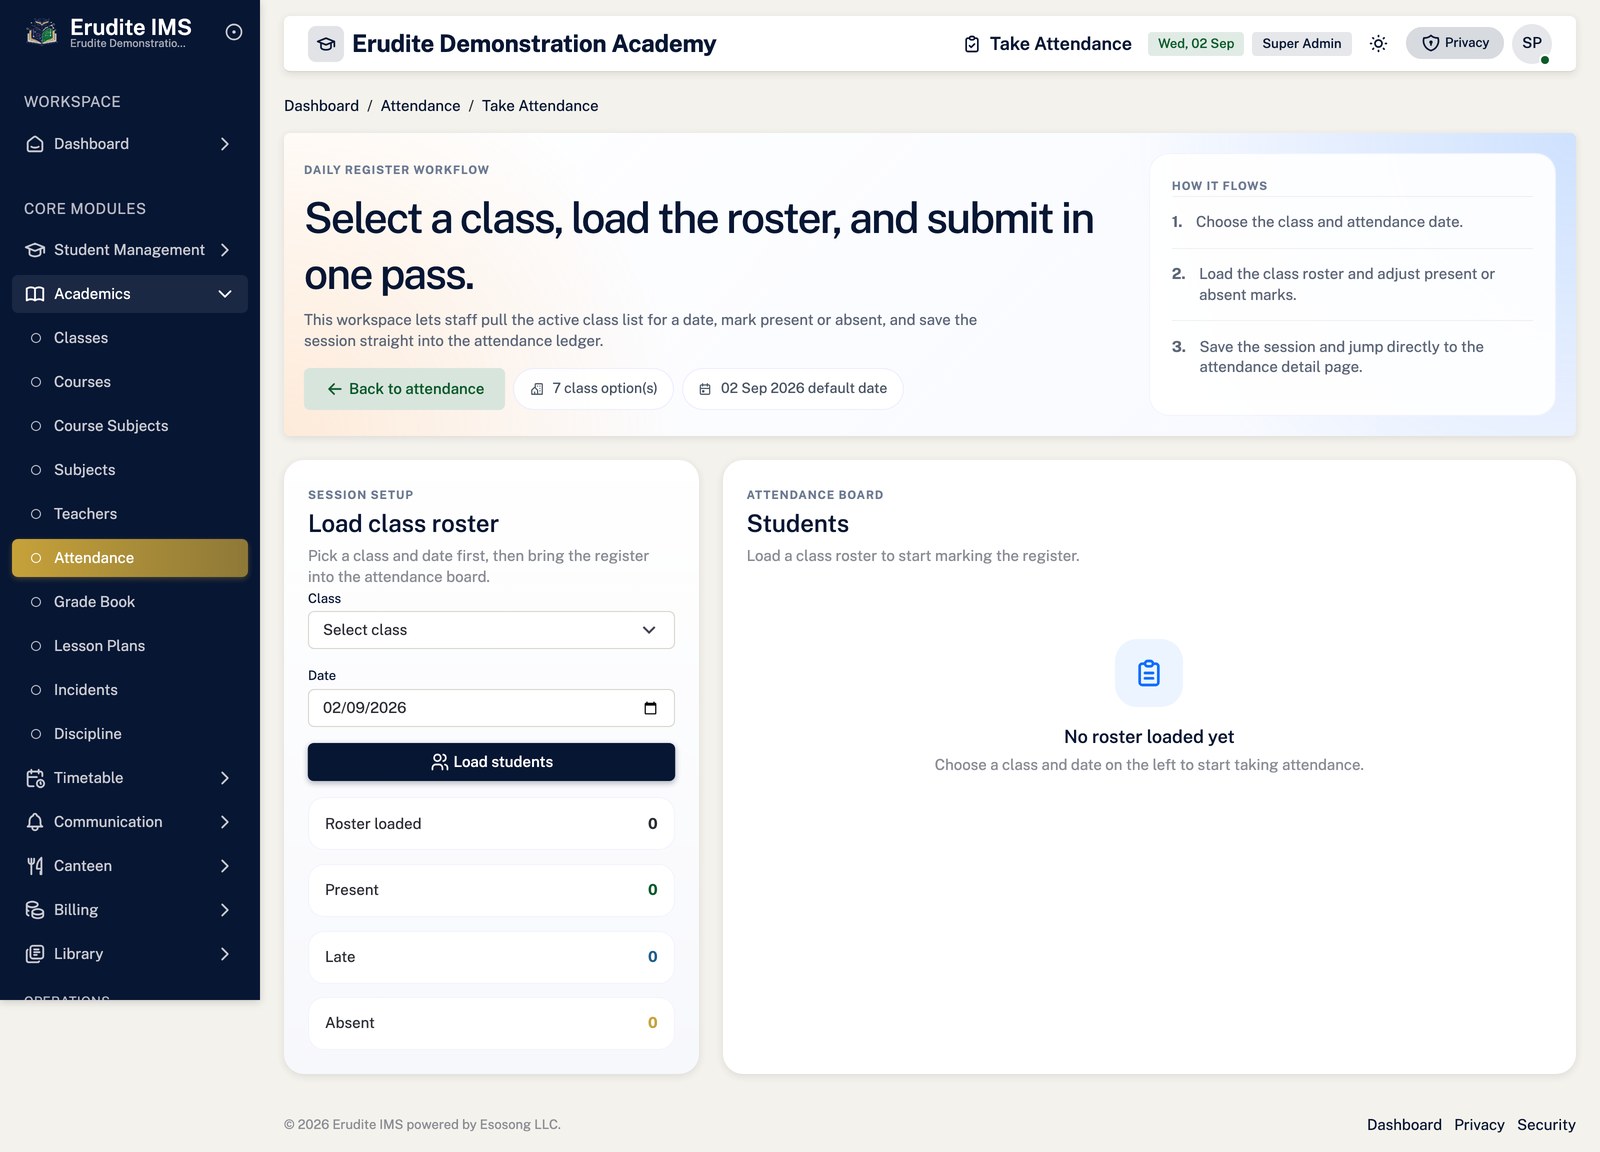Open the Grade Book submenu item
This screenshot has width=1600, height=1152.
click(x=130, y=602)
